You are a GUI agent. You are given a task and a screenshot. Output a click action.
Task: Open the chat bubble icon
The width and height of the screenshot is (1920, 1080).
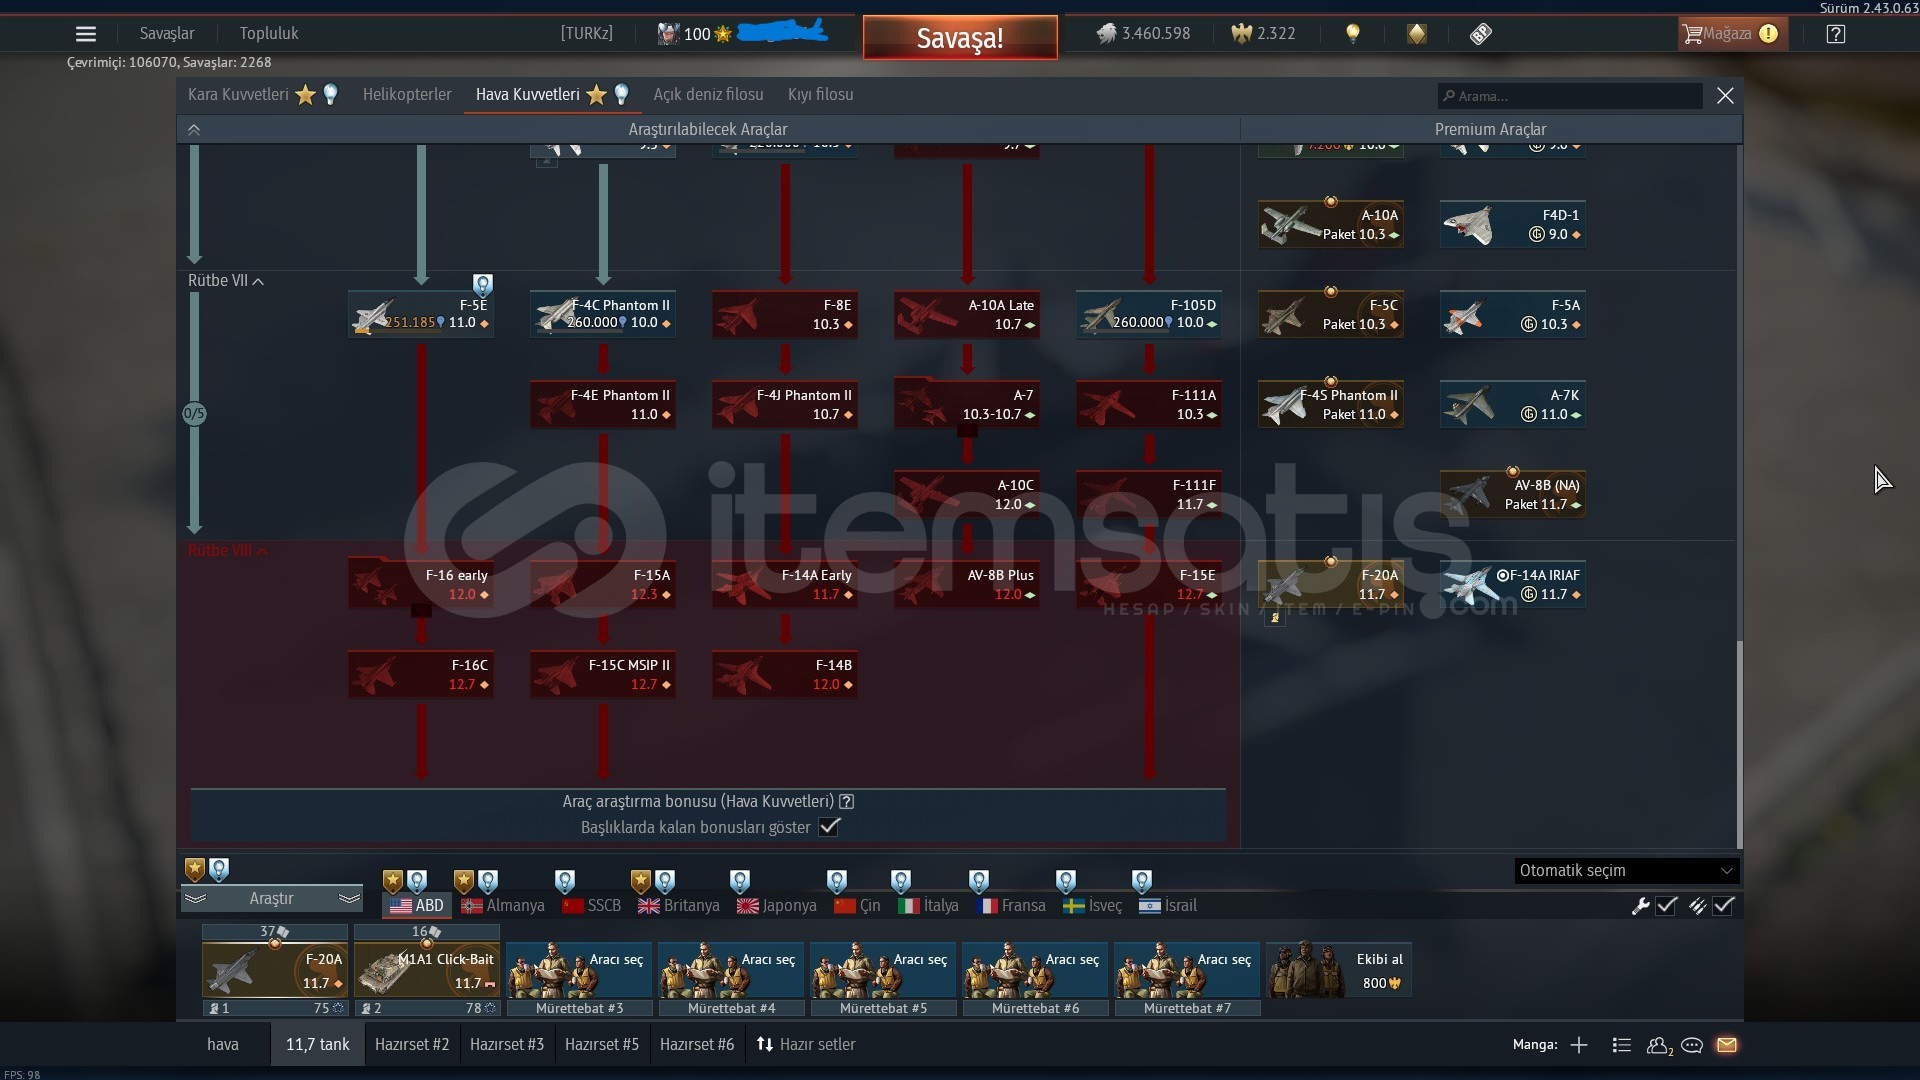point(1692,1045)
